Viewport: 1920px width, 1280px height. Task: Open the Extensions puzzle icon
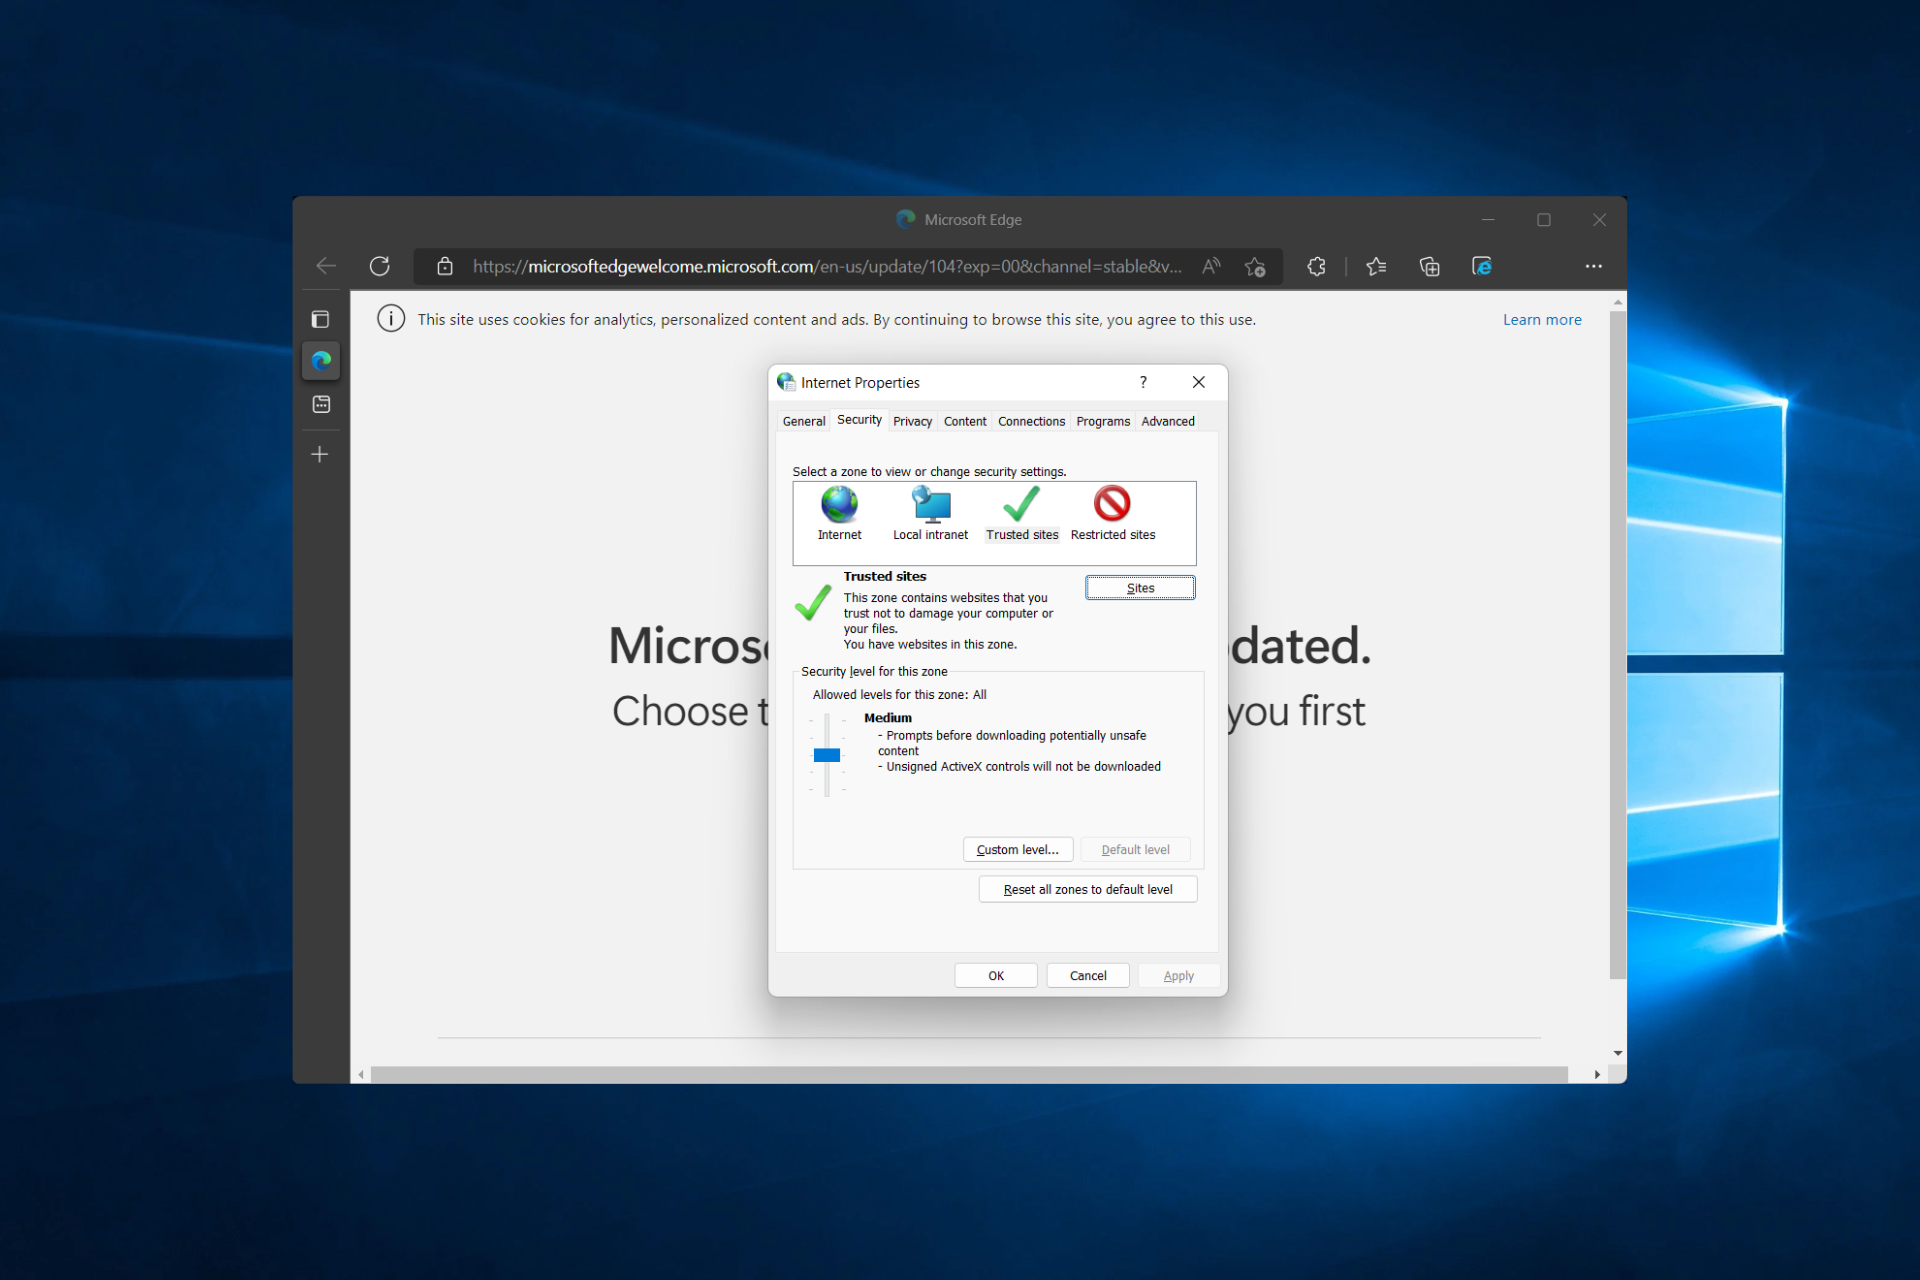tap(1317, 266)
